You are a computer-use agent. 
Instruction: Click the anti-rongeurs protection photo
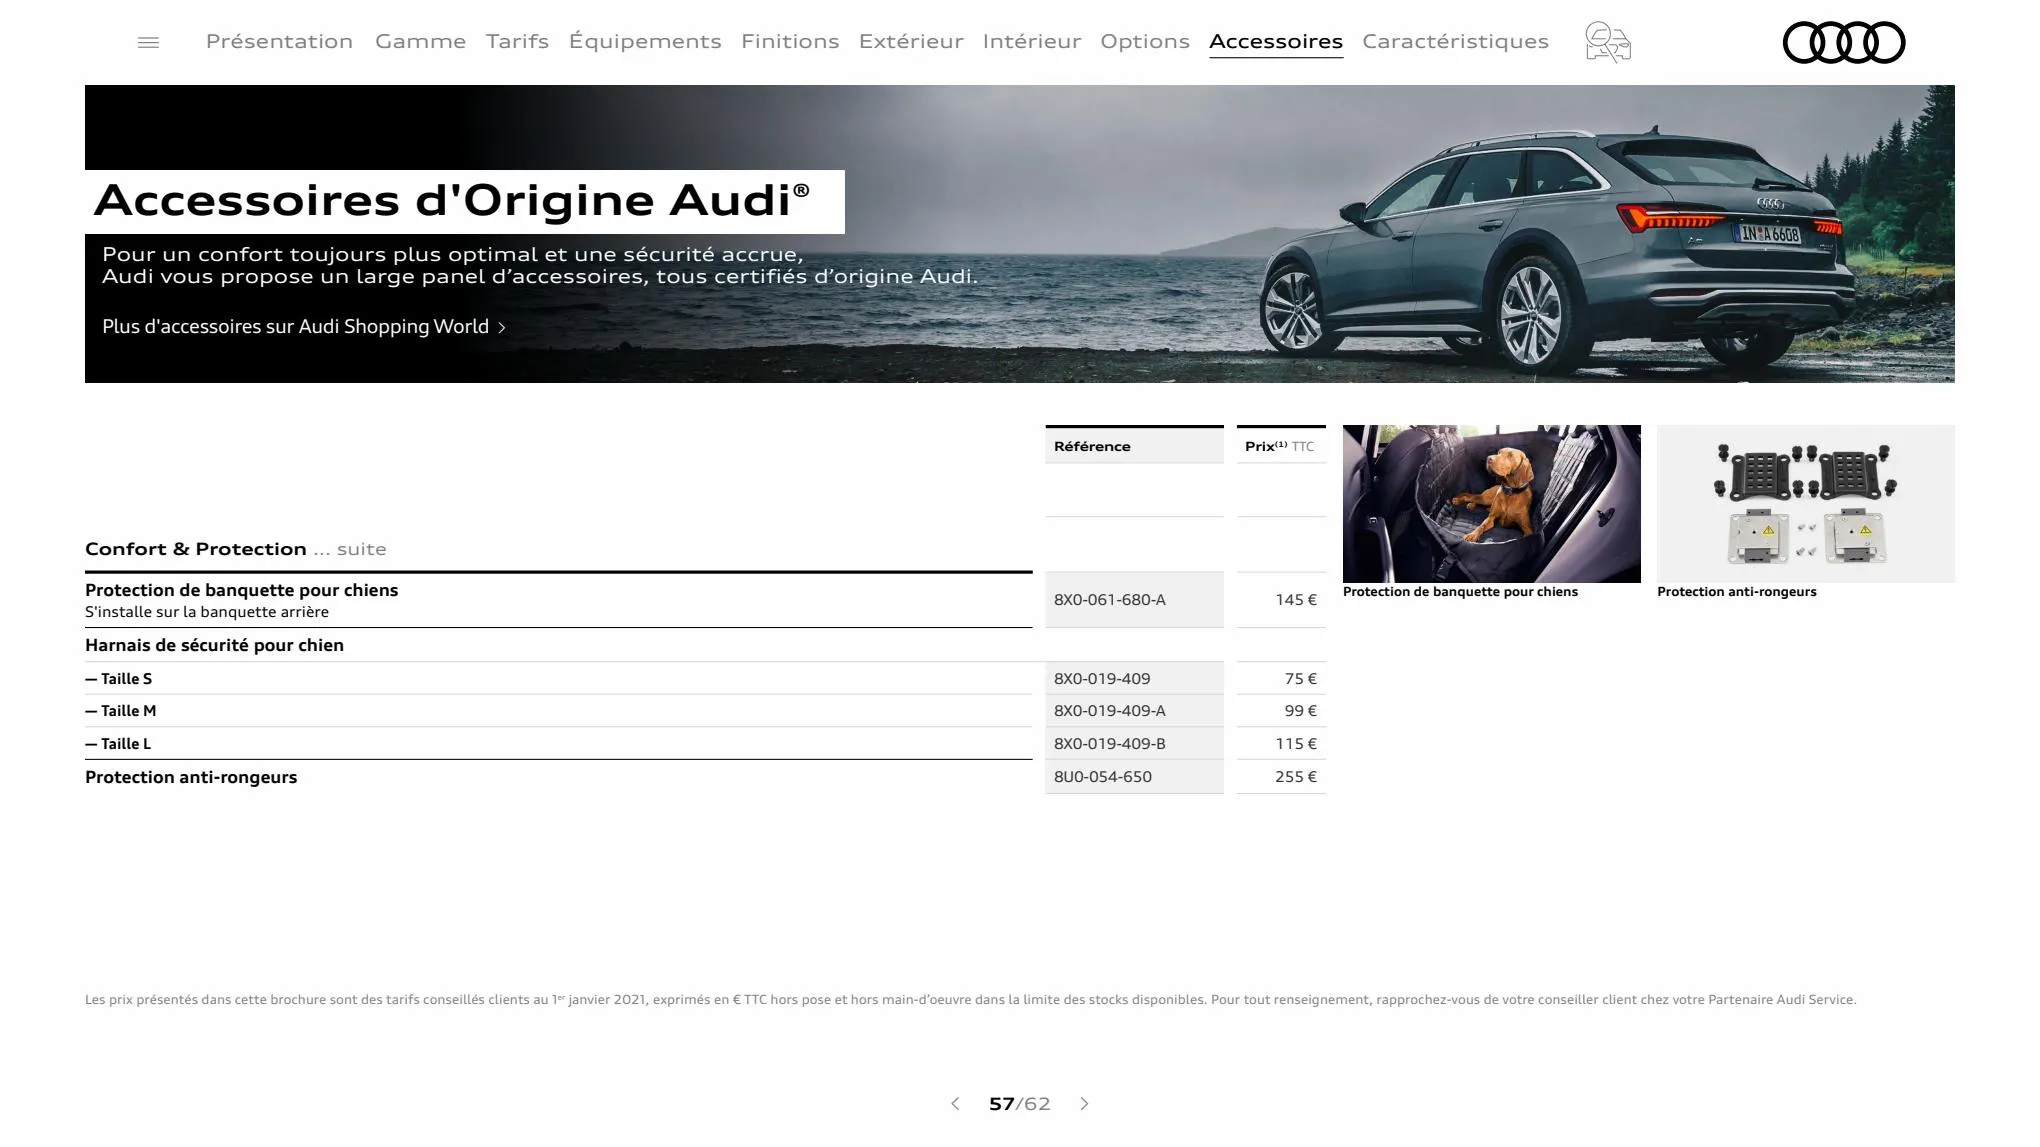click(x=1805, y=503)
